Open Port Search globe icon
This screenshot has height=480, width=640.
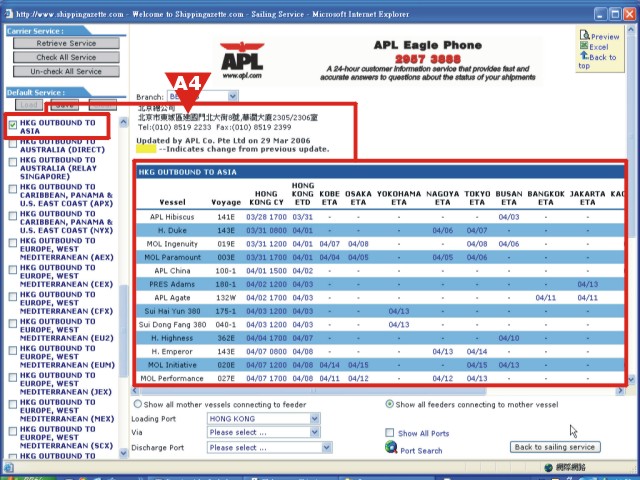[391, 447]
